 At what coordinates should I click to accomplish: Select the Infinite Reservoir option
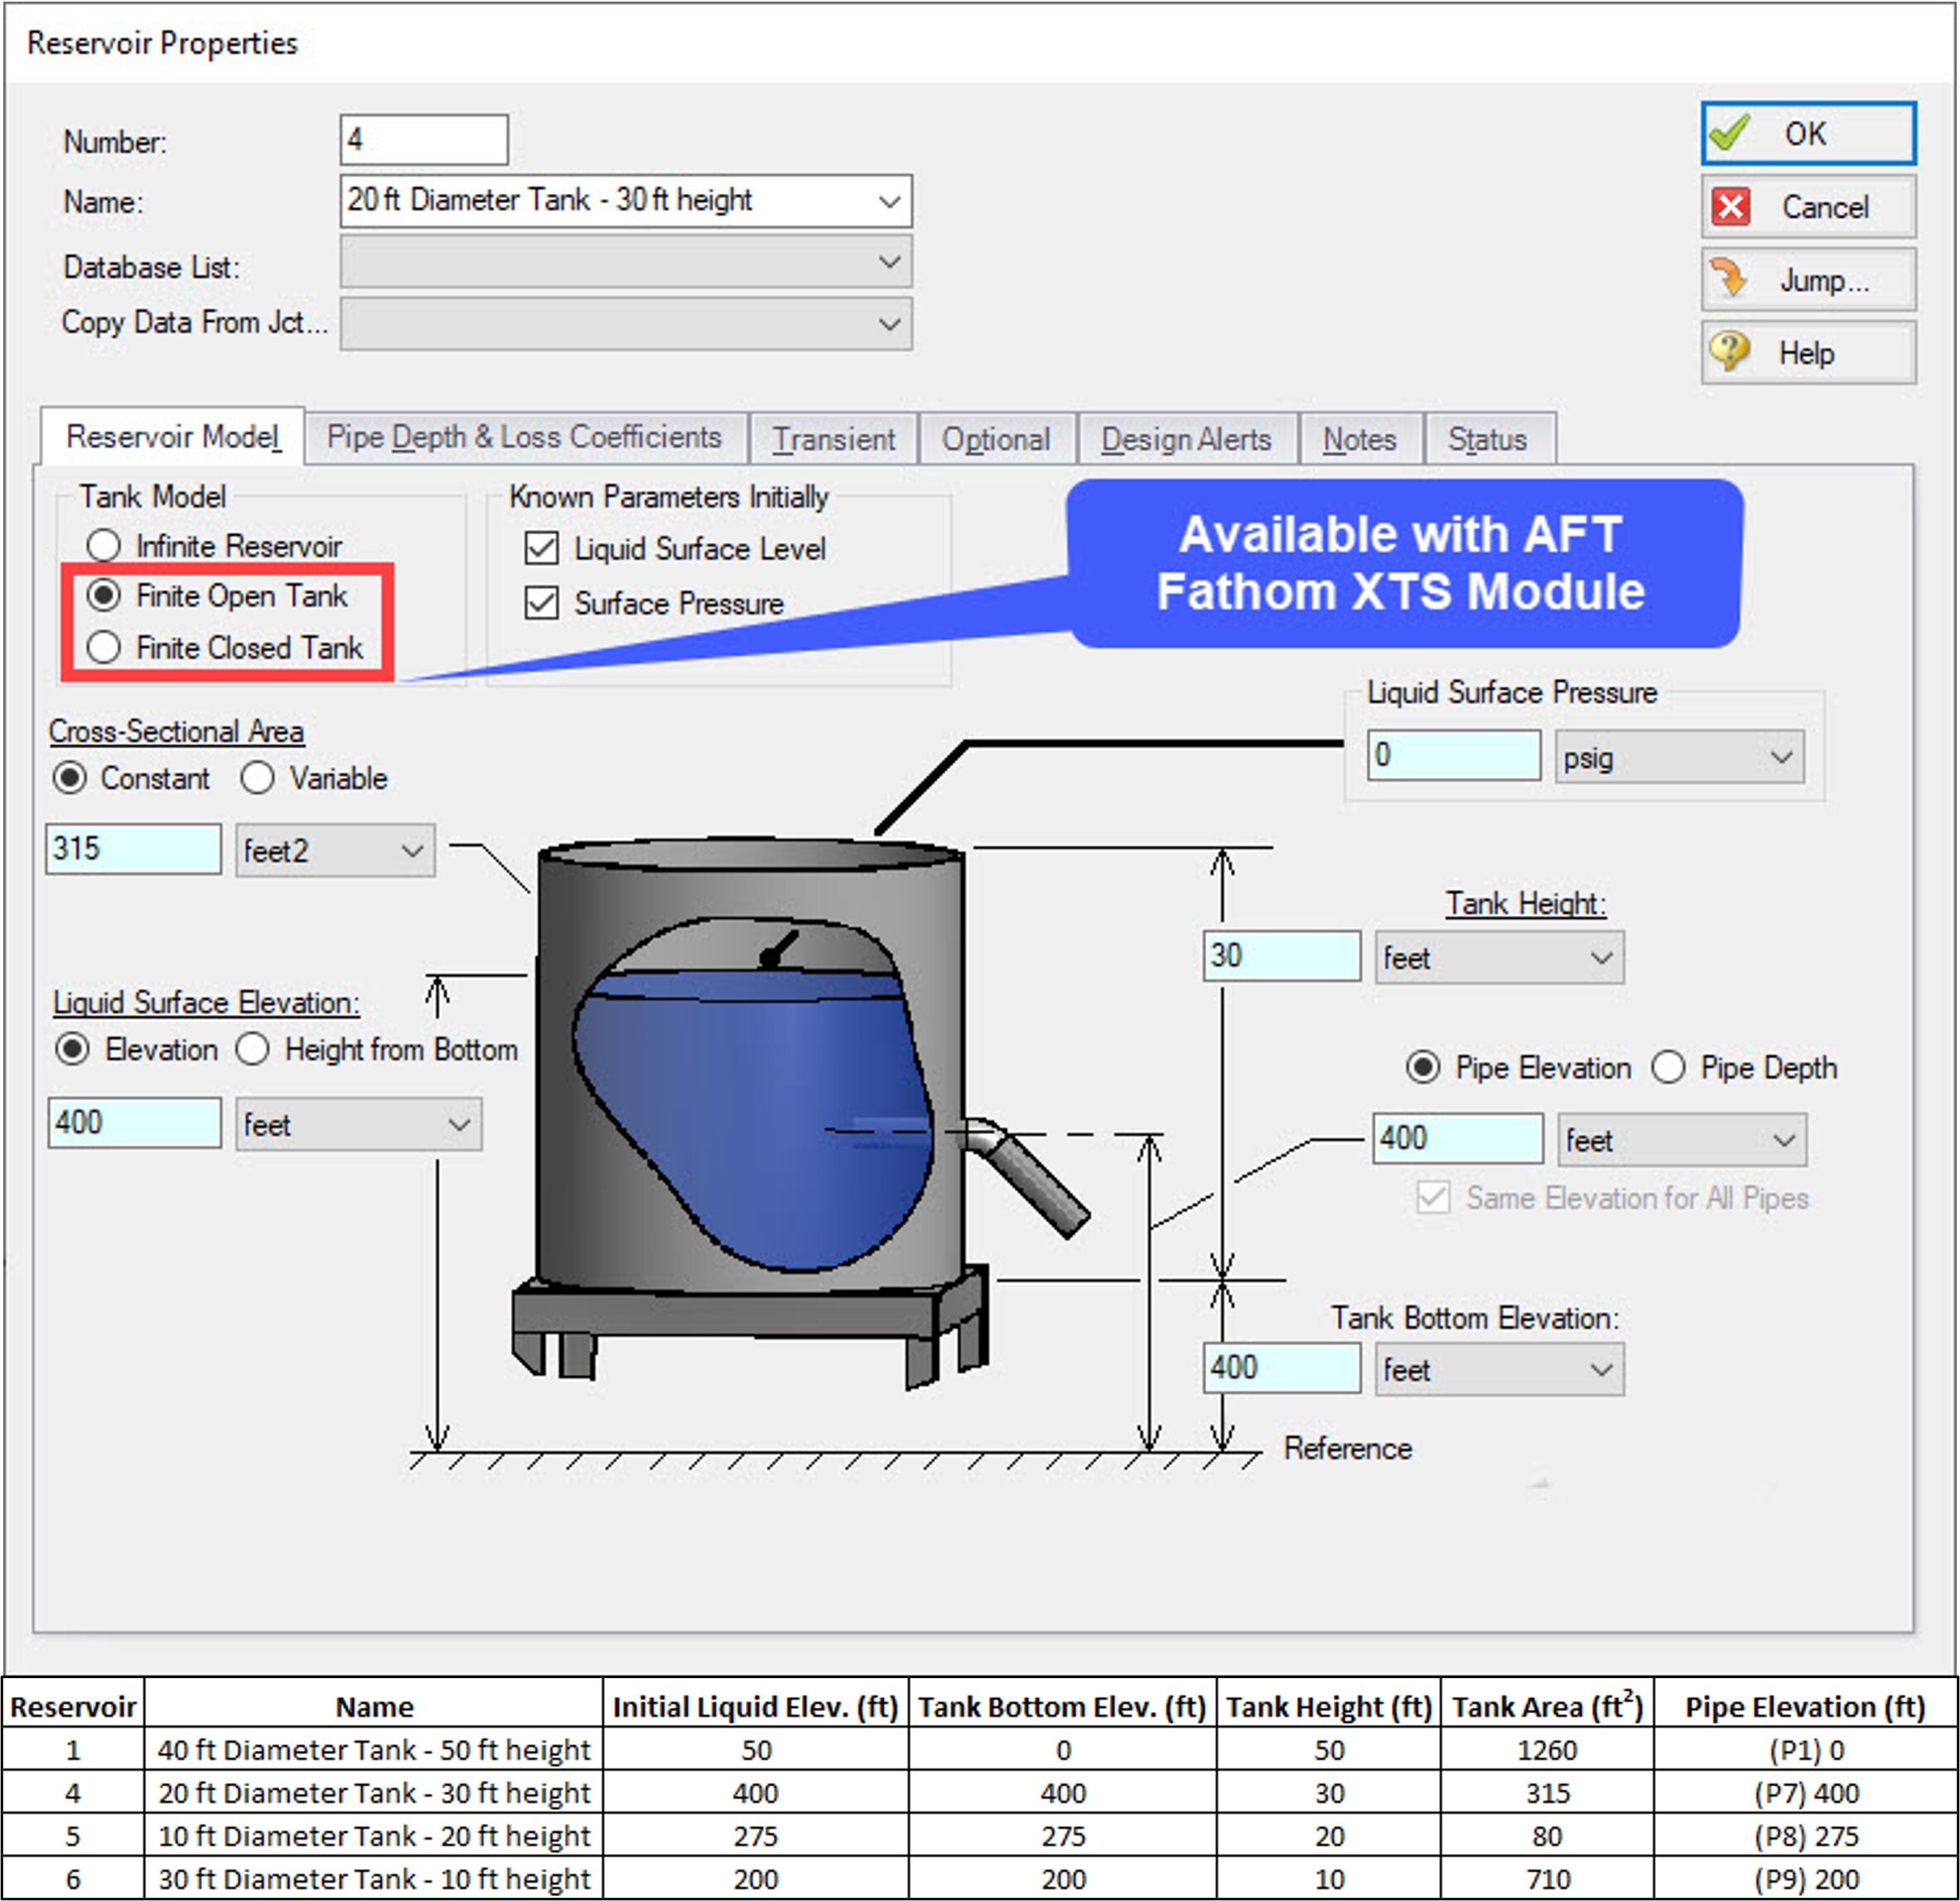(105, 545)
